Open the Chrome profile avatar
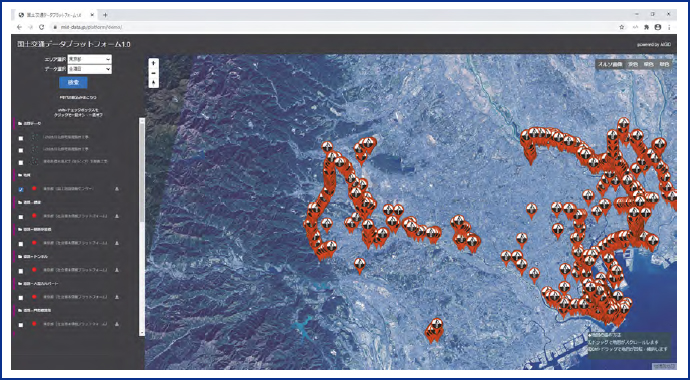Image resolution: width=690 pixels, height=380 pixels. [x=658, y=27]
